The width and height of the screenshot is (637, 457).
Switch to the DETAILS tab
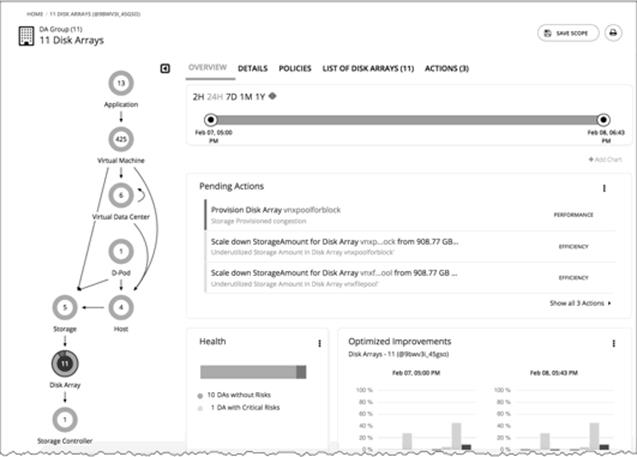253,68
